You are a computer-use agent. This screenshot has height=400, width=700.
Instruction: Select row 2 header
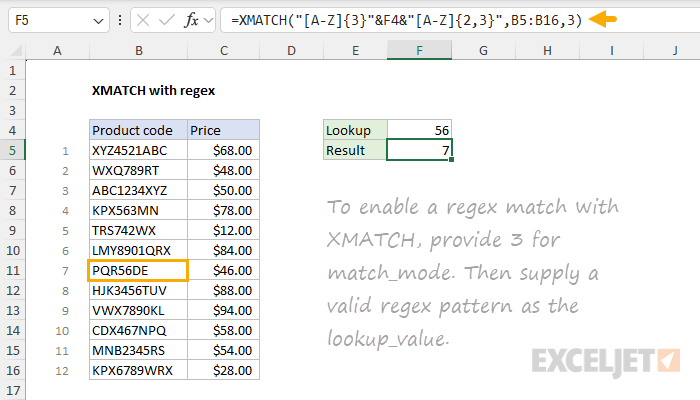coord(12,91)
